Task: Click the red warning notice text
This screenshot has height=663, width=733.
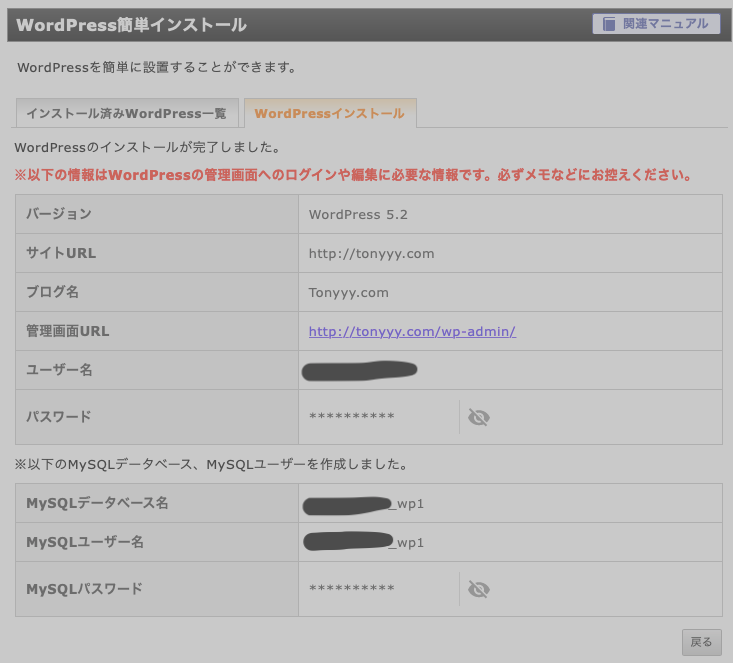Action: [353, 175]
